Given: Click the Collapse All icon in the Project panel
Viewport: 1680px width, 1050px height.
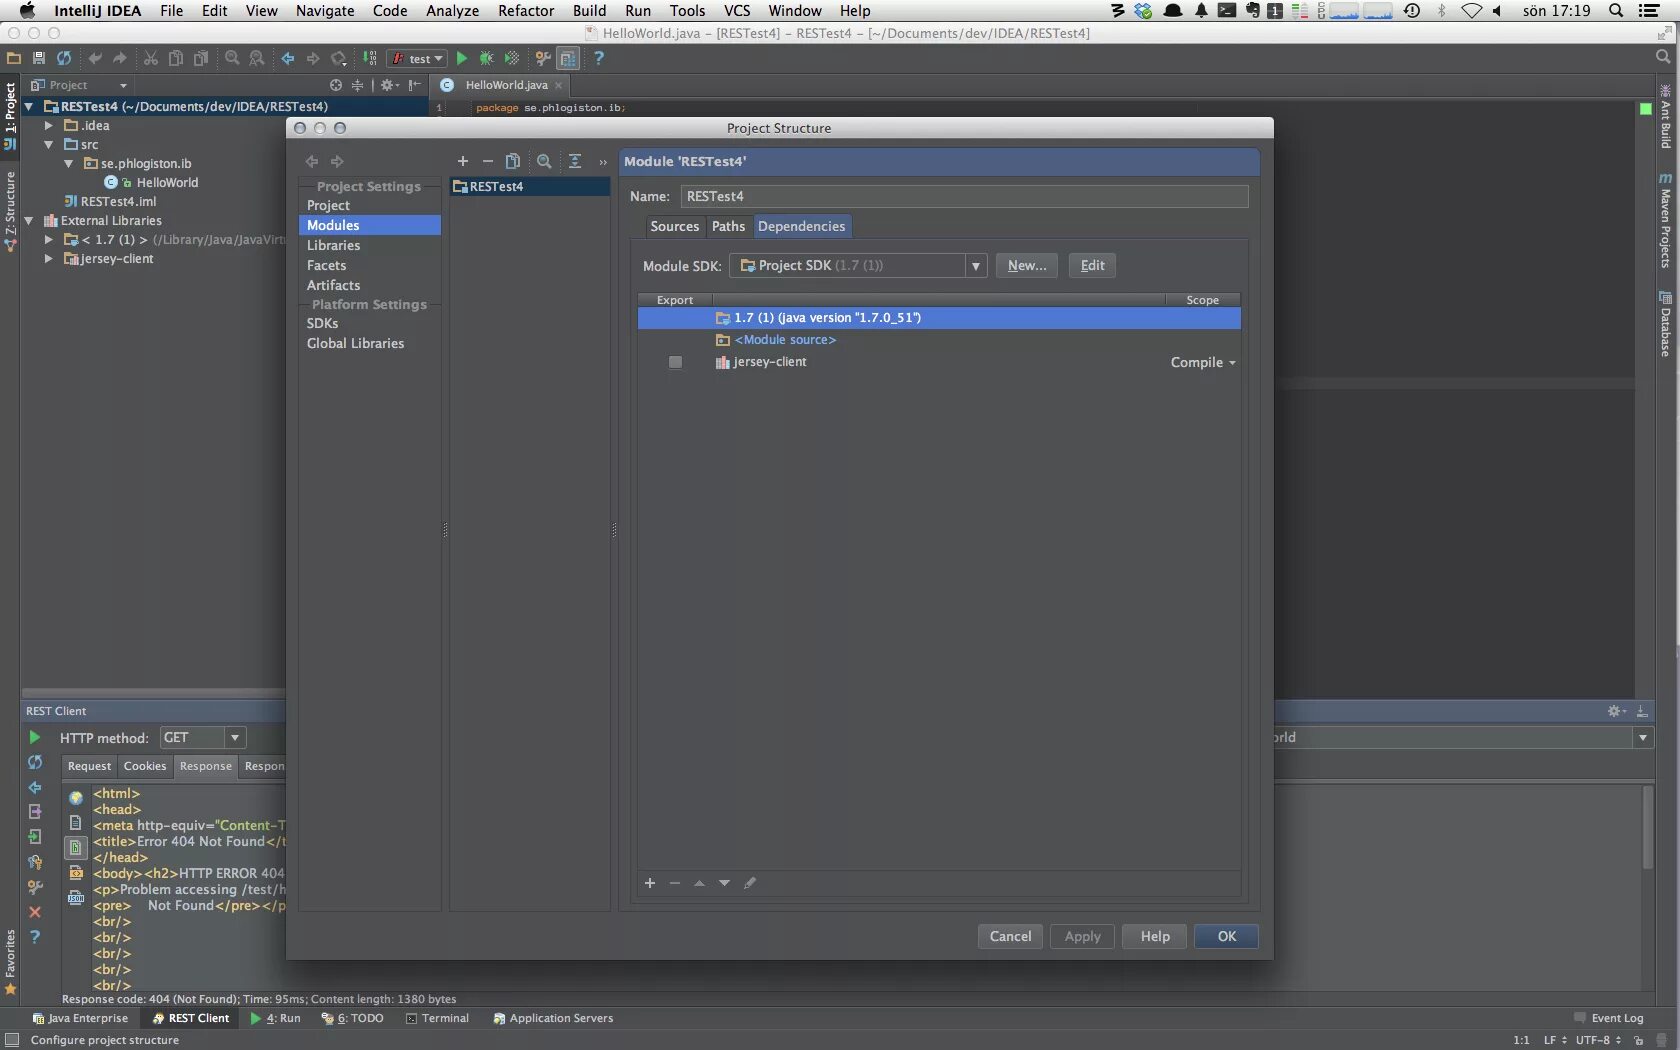Looking at the screenshot, I should point(357,85).
